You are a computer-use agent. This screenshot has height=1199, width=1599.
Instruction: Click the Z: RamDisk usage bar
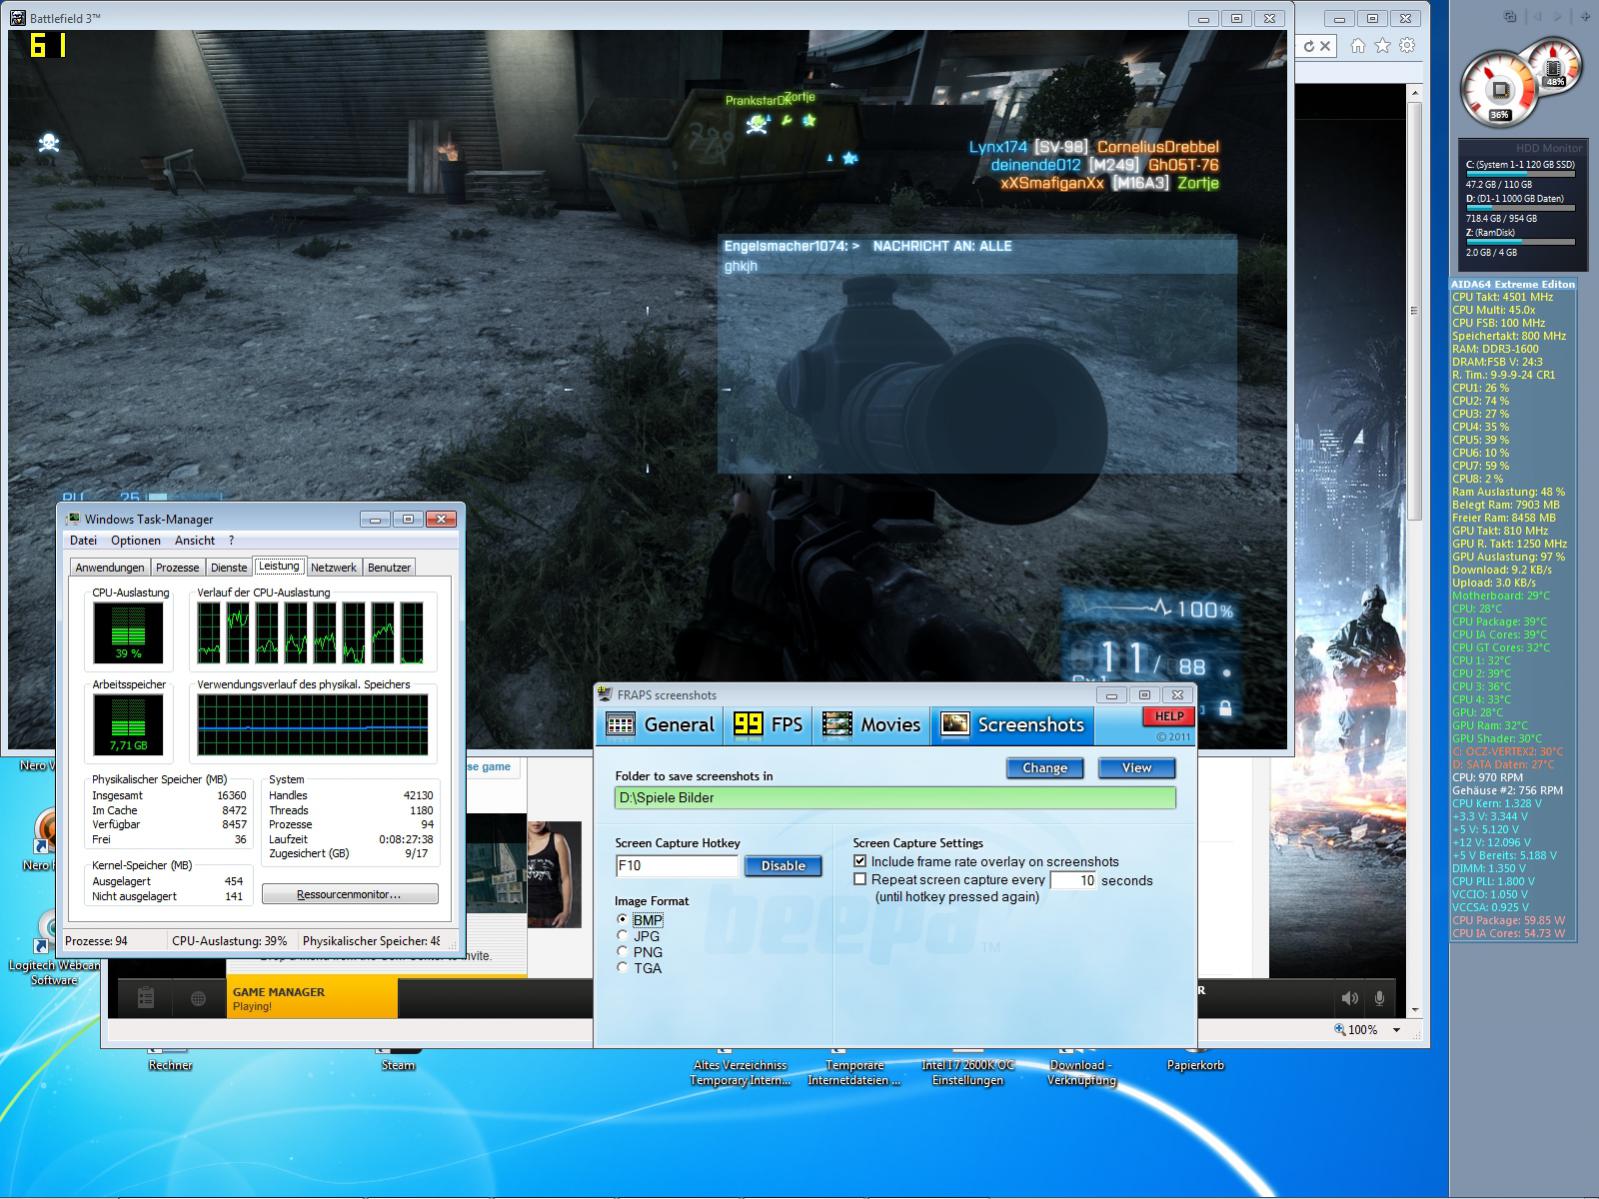tap(1520, 242)
